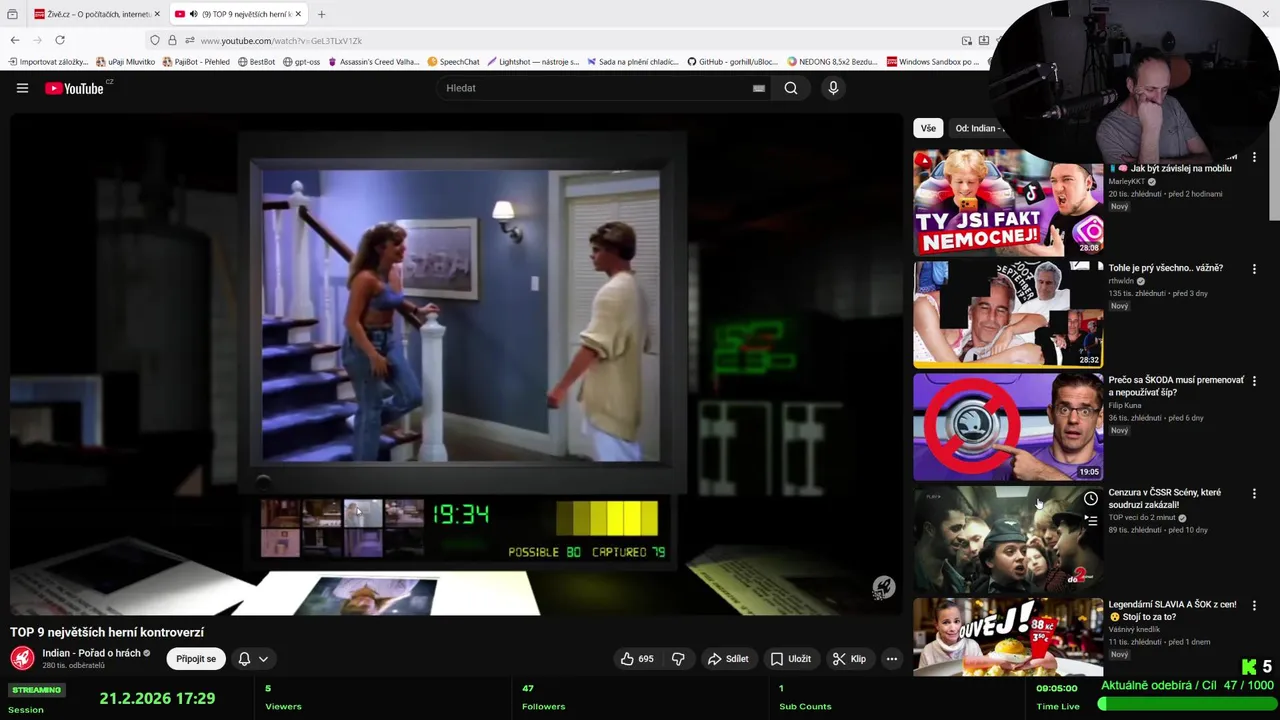Go to the YouTube home logo
The width and height of the screenshot is (1280, 720).
[x=74, y=88]
